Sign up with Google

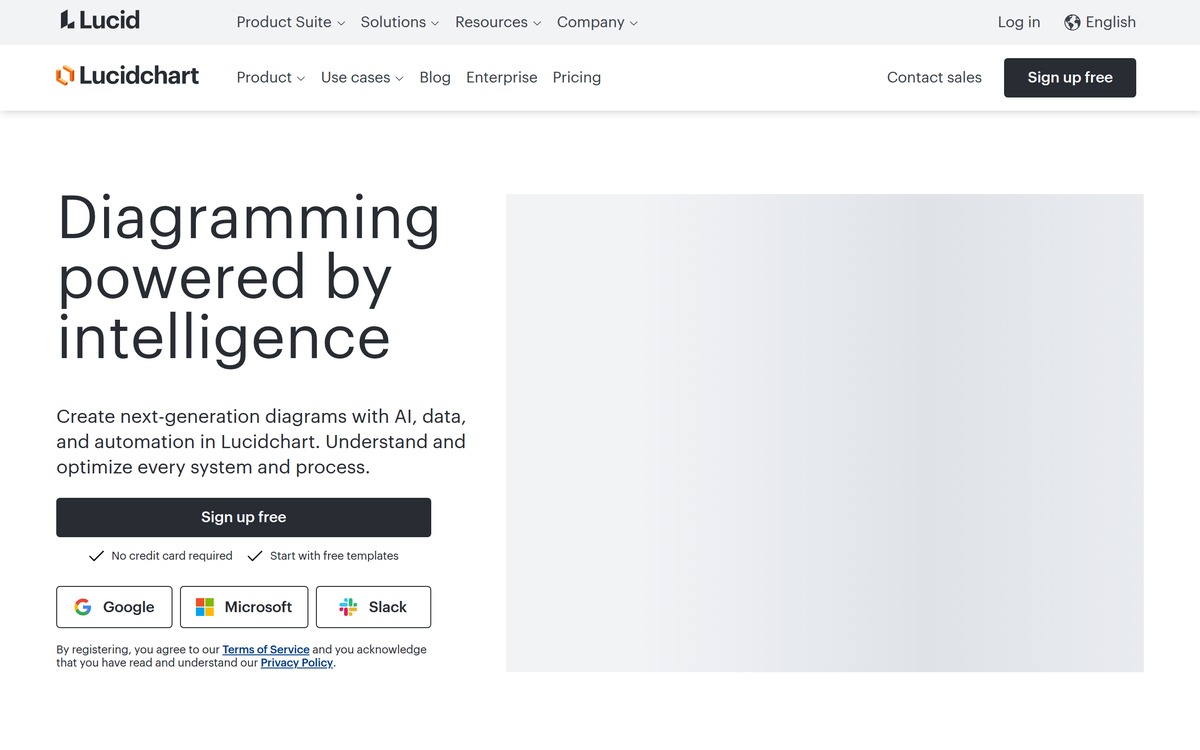click(x=114, y=607)
